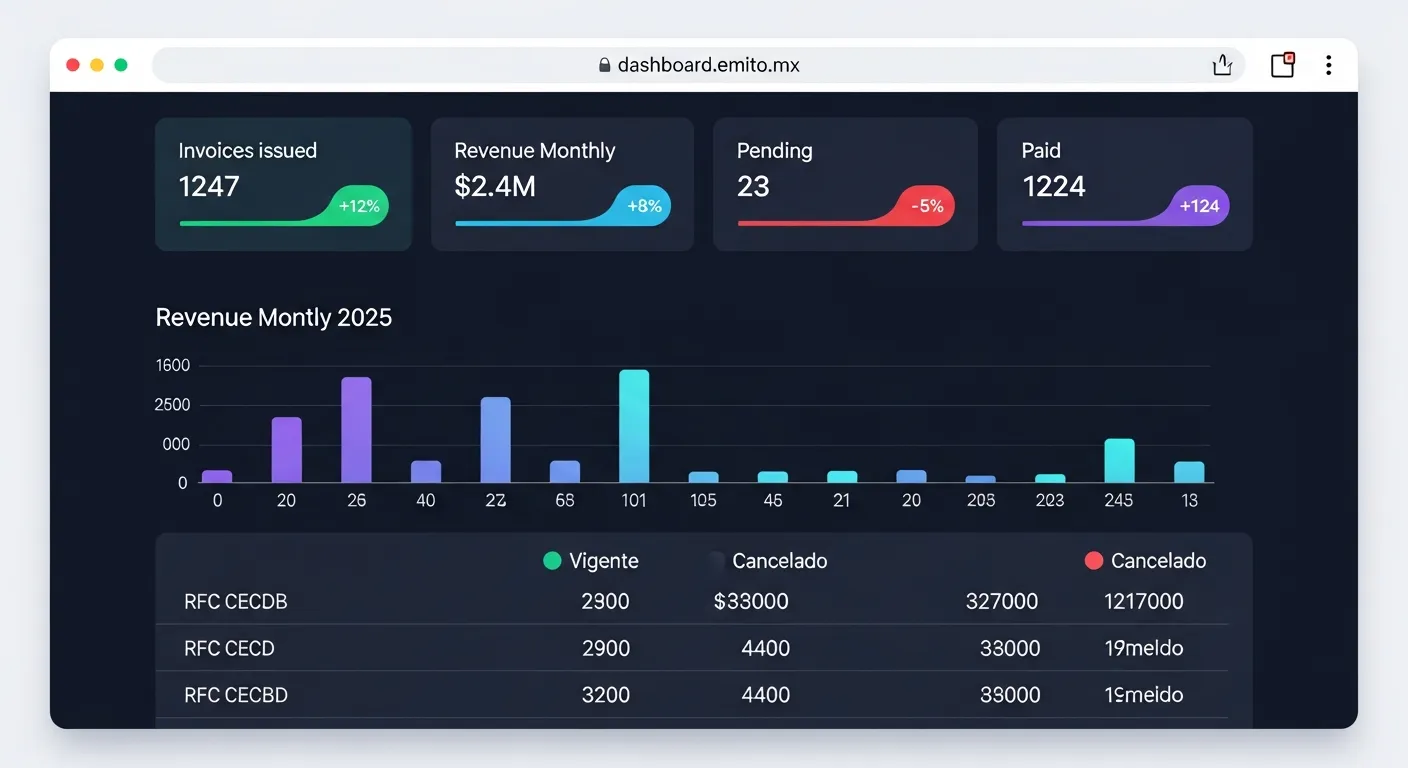1408x768 pixels.
Task: Toggle the green Vigente legend item
Action: point(591,561)
